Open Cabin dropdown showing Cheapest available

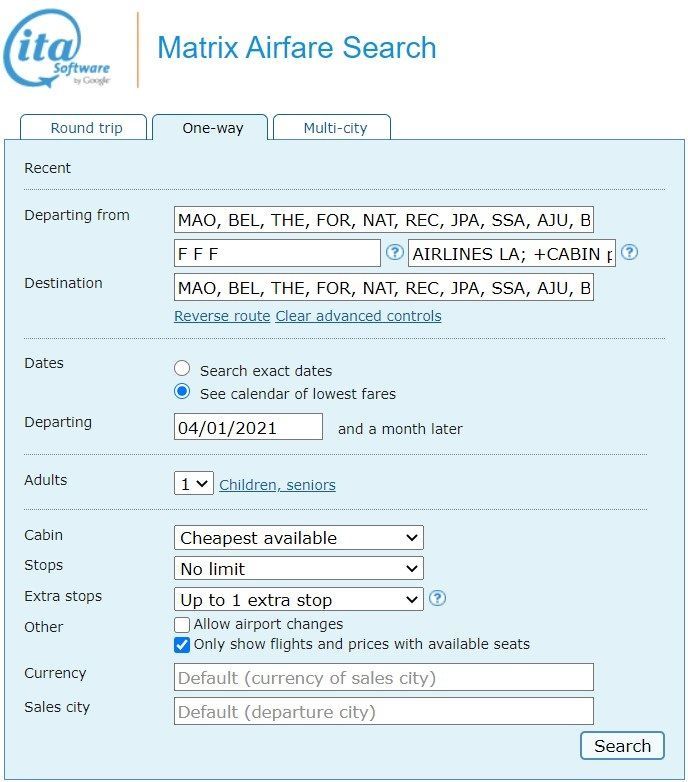[299, 538]
